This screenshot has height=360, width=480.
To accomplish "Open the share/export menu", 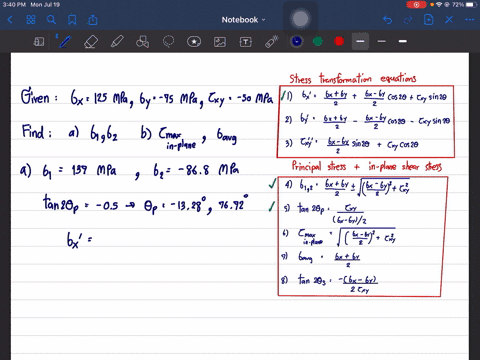I will pos(93,20).
